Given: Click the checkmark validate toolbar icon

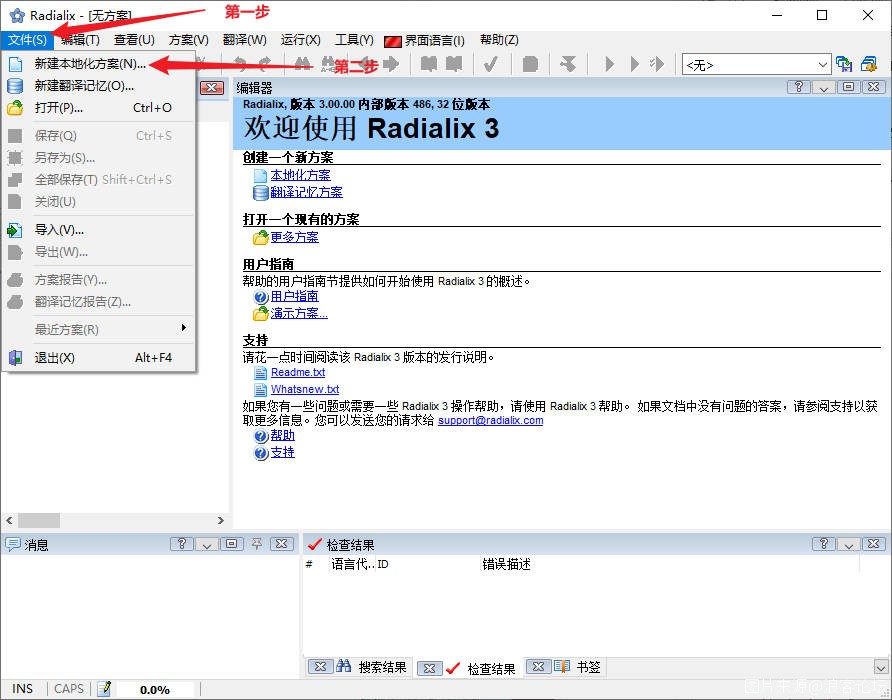Looking at the screenshot, I should click(x=490, y=64).
